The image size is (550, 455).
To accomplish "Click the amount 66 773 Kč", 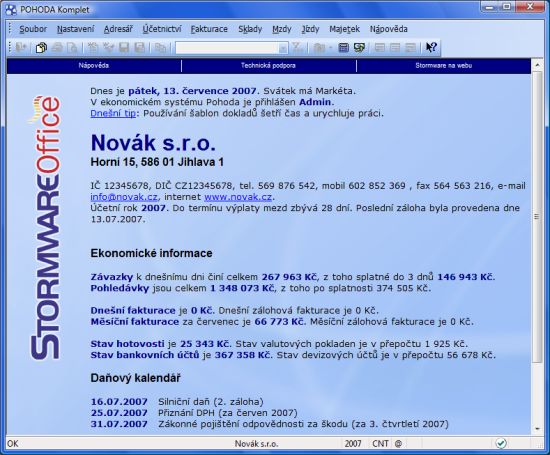I will (x=279, y=322).
